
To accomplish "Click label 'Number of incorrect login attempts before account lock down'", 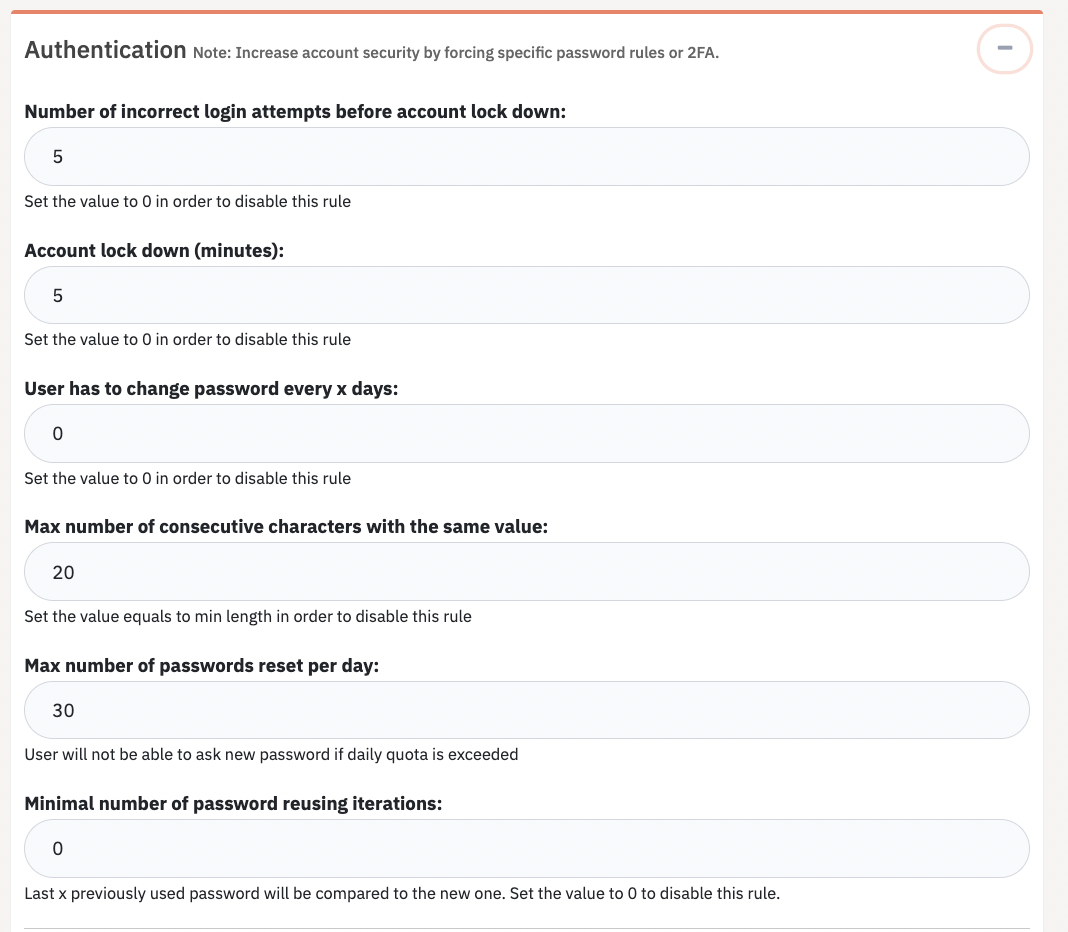I will coord(295,112).
